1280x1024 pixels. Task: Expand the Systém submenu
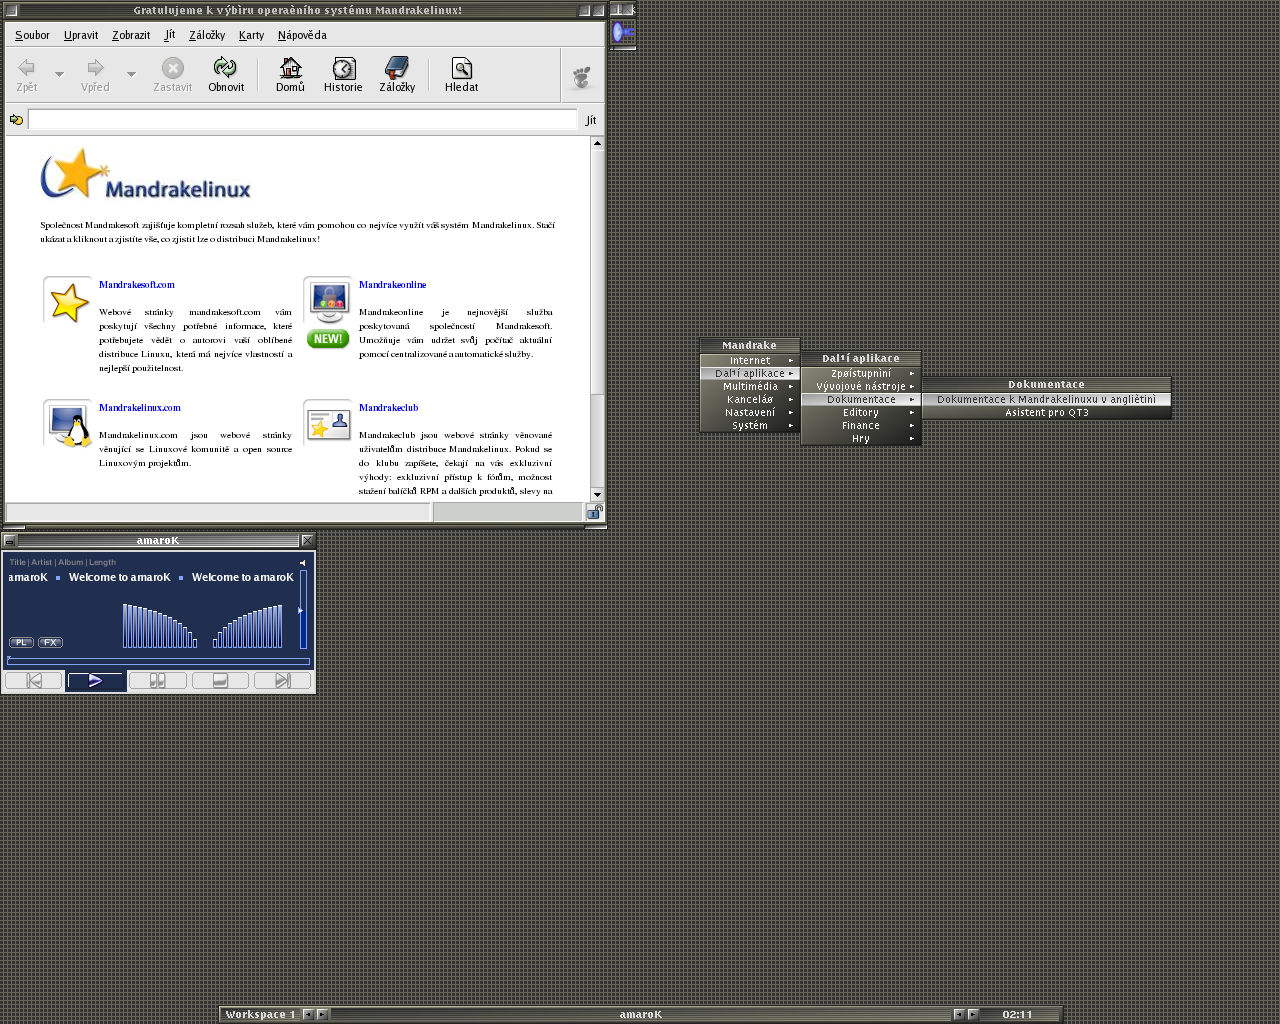click(x=750, y=425)
